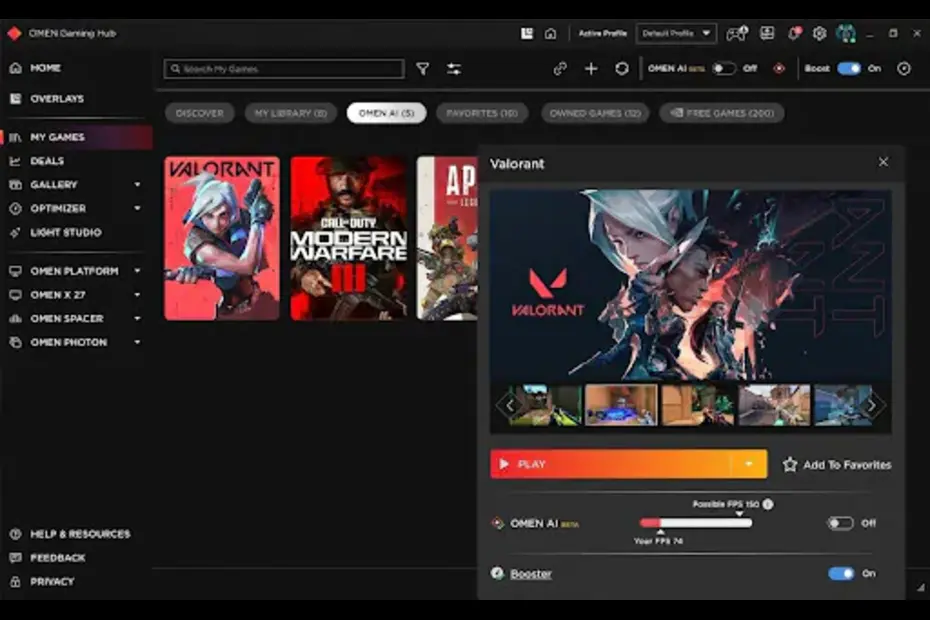
Task: Select the Apex Legends game card
Action: coord(447,238)
